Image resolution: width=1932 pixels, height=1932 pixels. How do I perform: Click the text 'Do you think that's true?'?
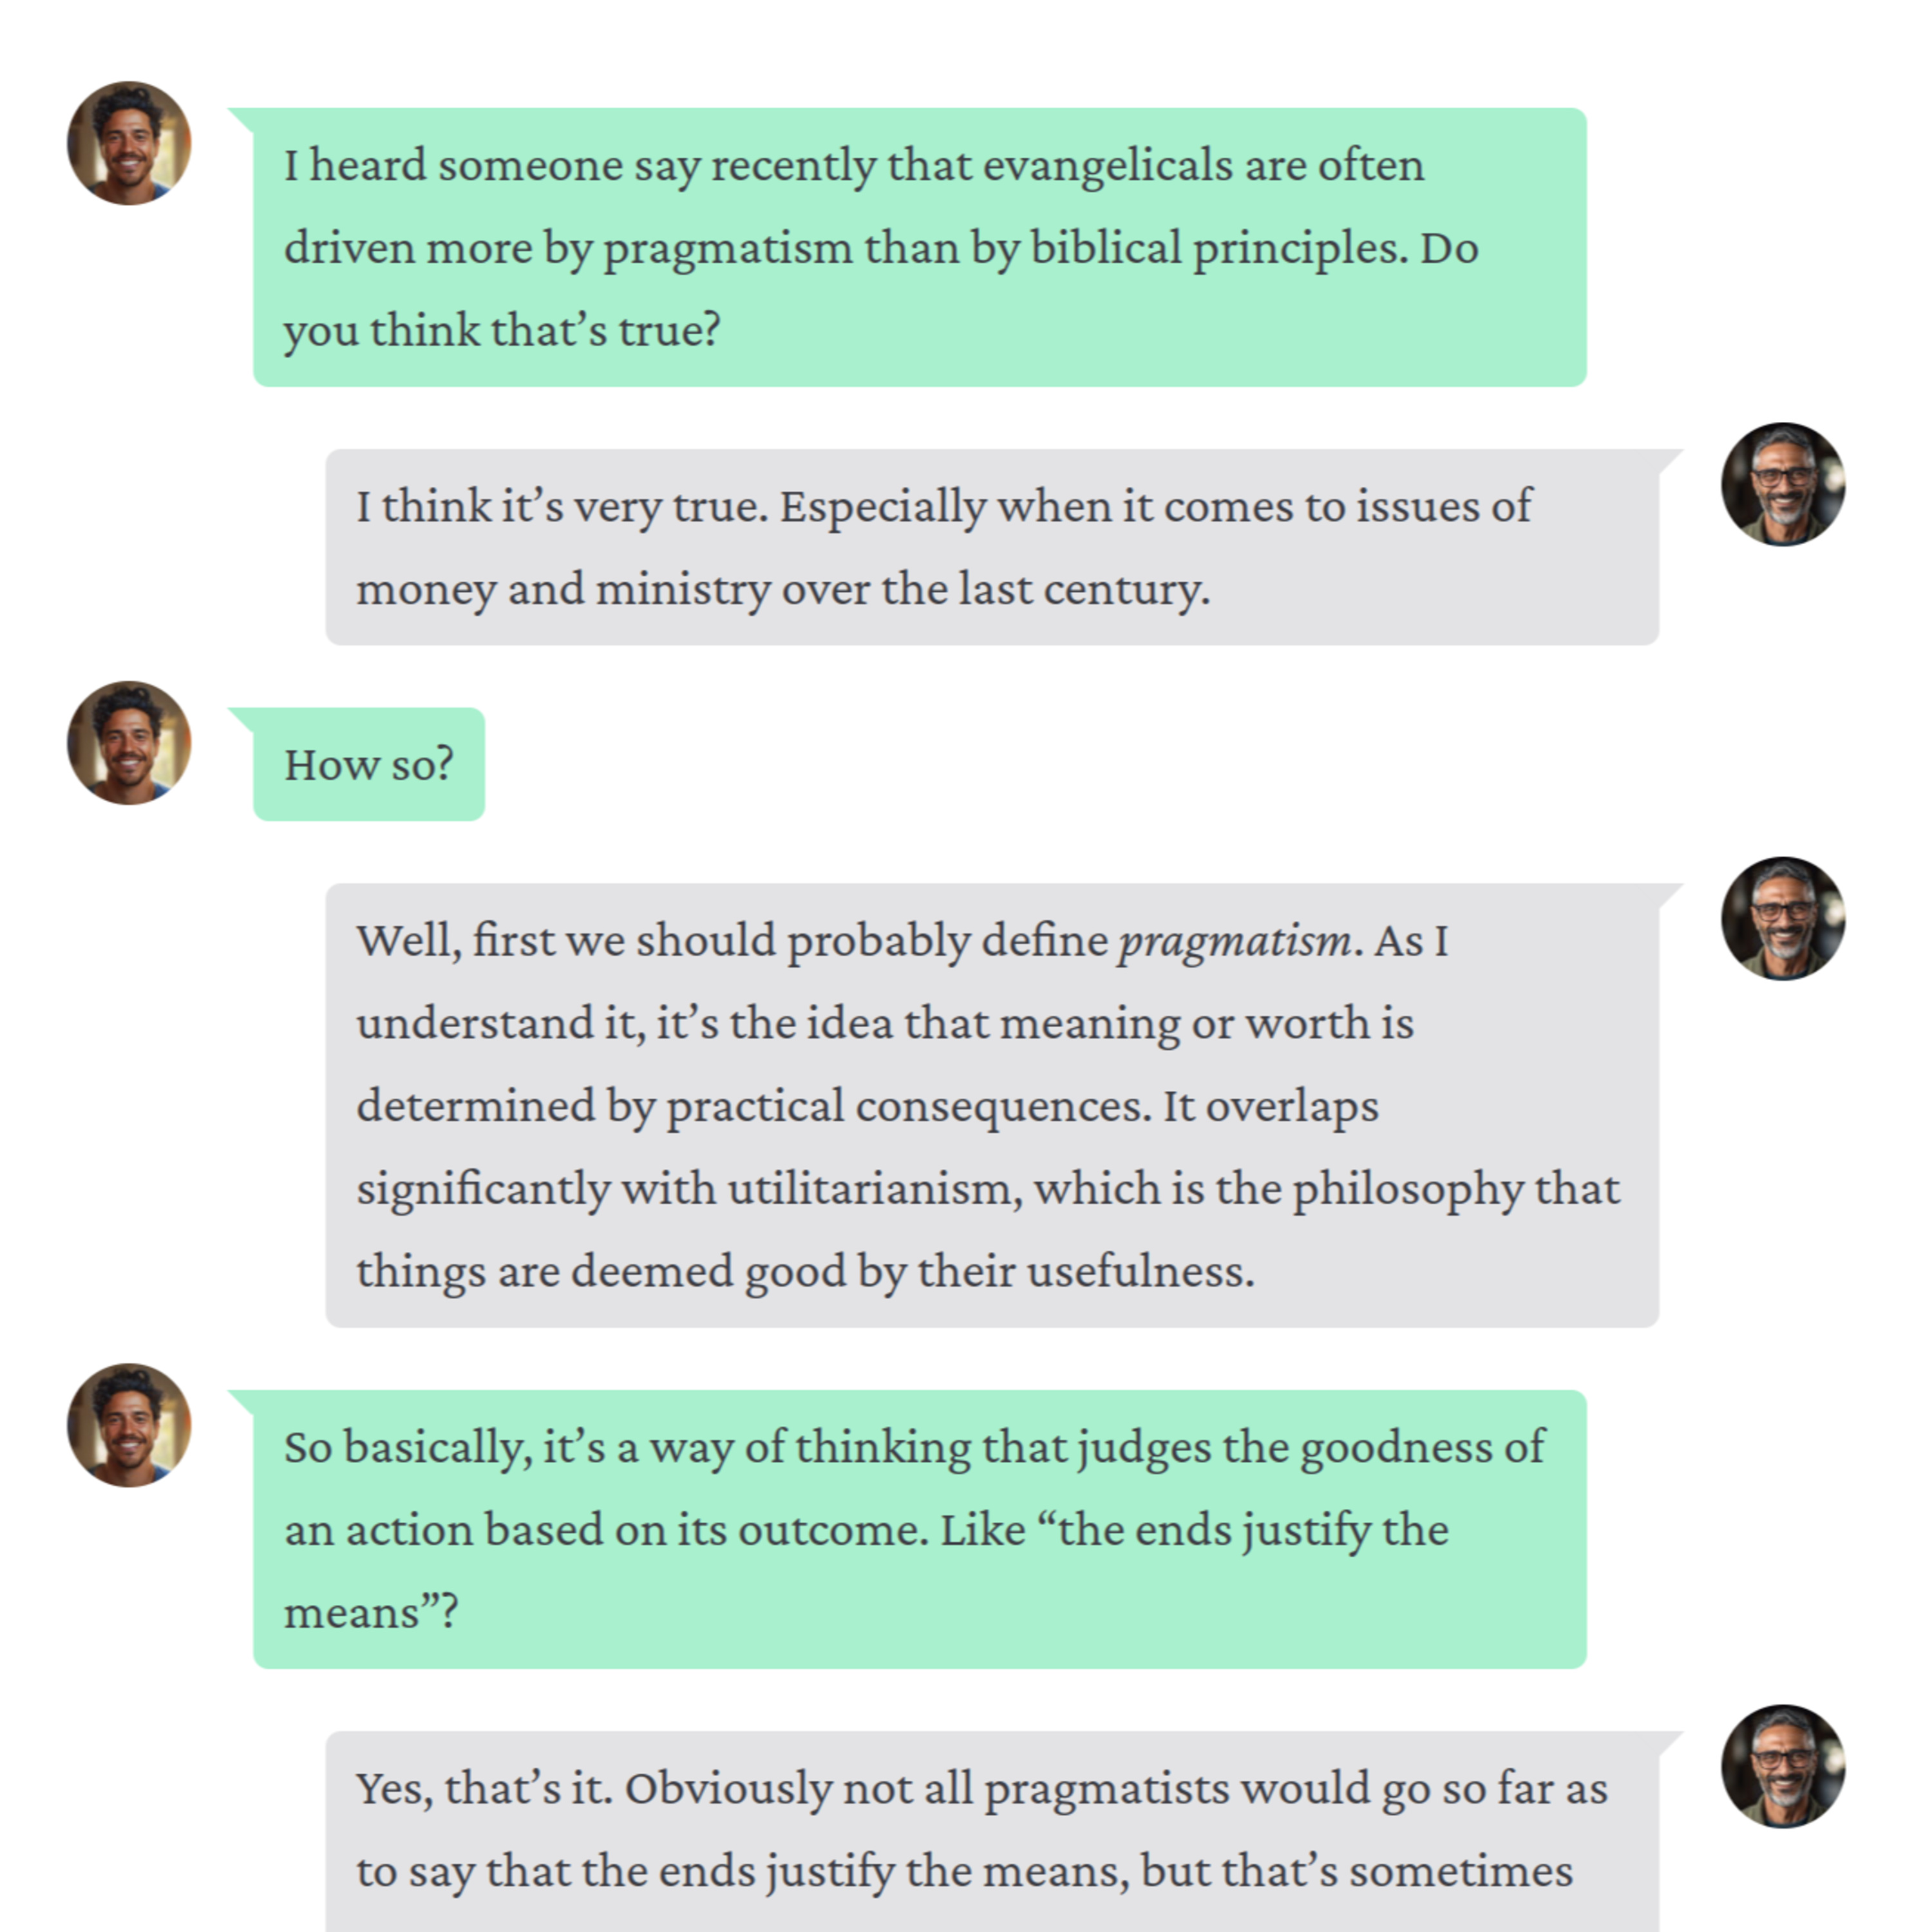tap(881, 289)
